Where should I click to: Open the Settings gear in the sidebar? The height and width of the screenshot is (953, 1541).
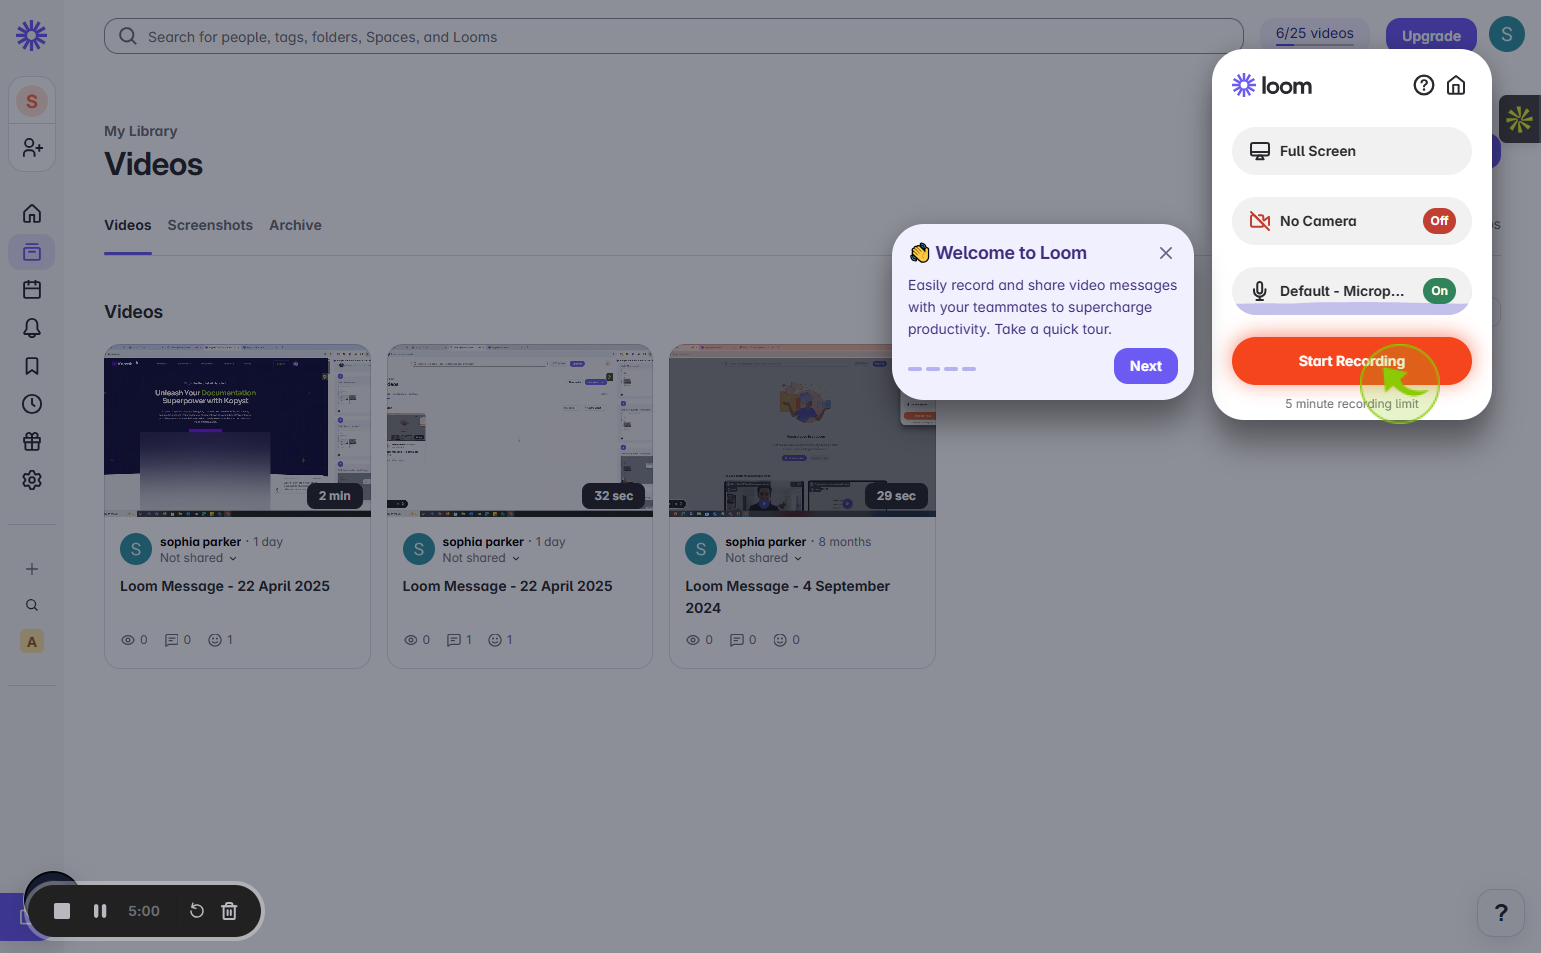(x=32, y=480)
